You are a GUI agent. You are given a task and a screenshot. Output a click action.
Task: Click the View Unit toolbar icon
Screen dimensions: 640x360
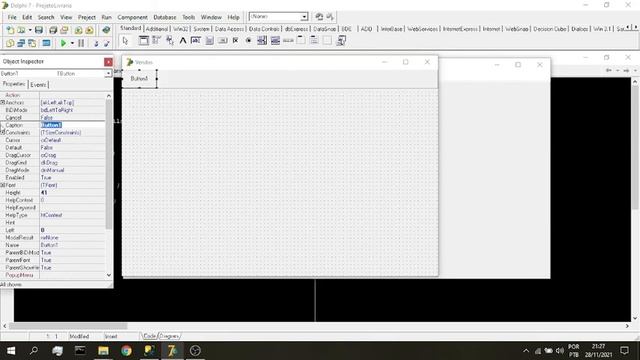coord(10,43)
